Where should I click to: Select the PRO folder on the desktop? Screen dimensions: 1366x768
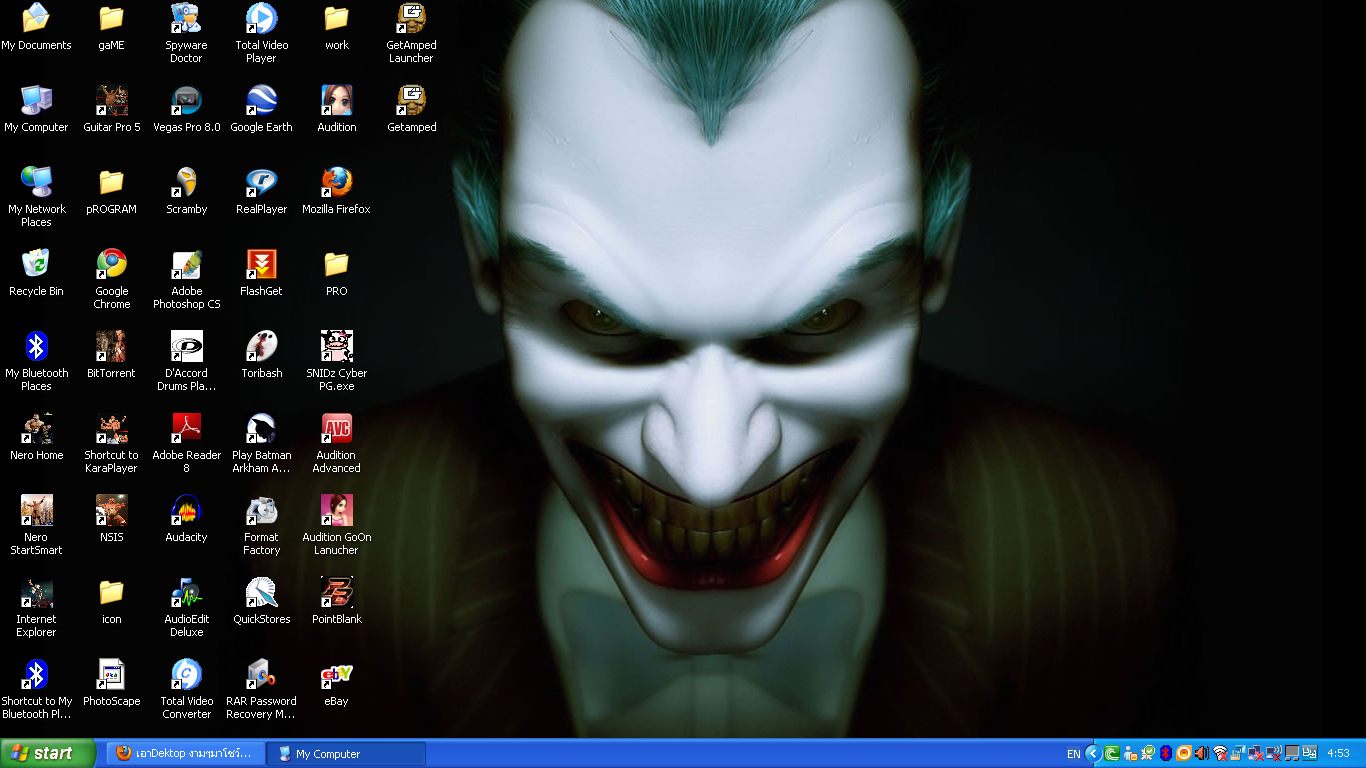point(336,273)
